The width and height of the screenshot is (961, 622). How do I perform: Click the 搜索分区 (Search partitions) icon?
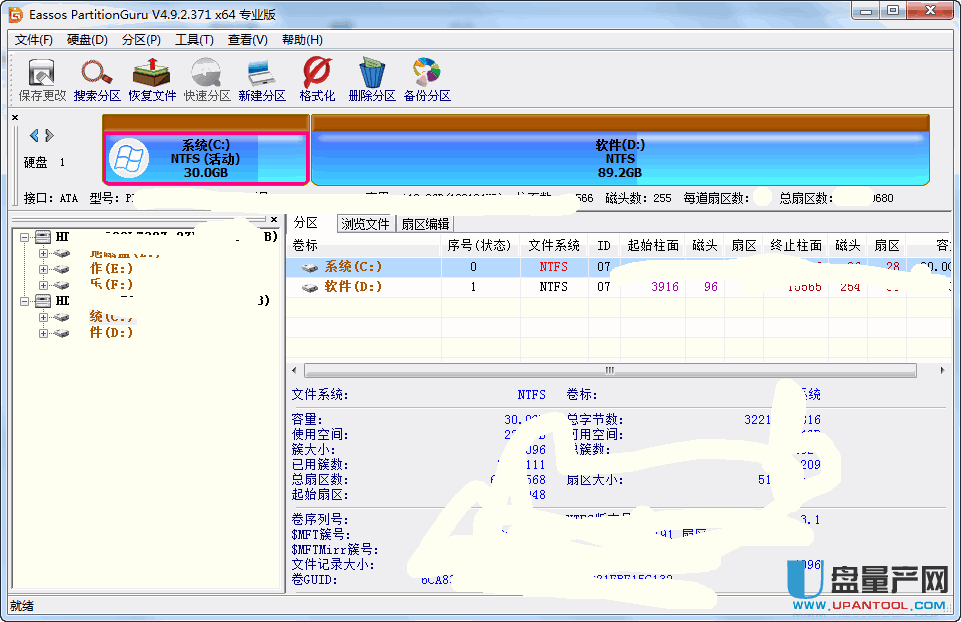[x=97, y=79]
